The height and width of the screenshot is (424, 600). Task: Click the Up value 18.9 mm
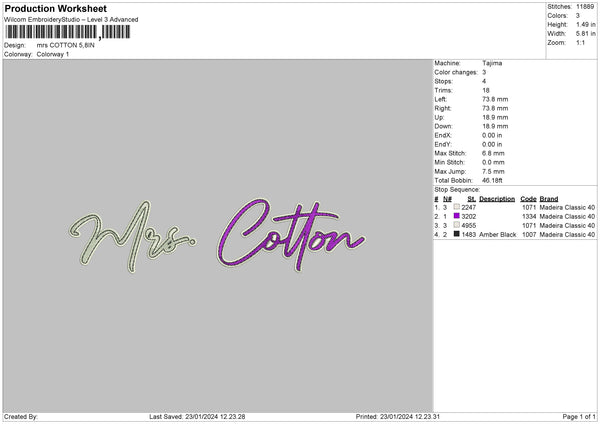[x=495, y=117]
